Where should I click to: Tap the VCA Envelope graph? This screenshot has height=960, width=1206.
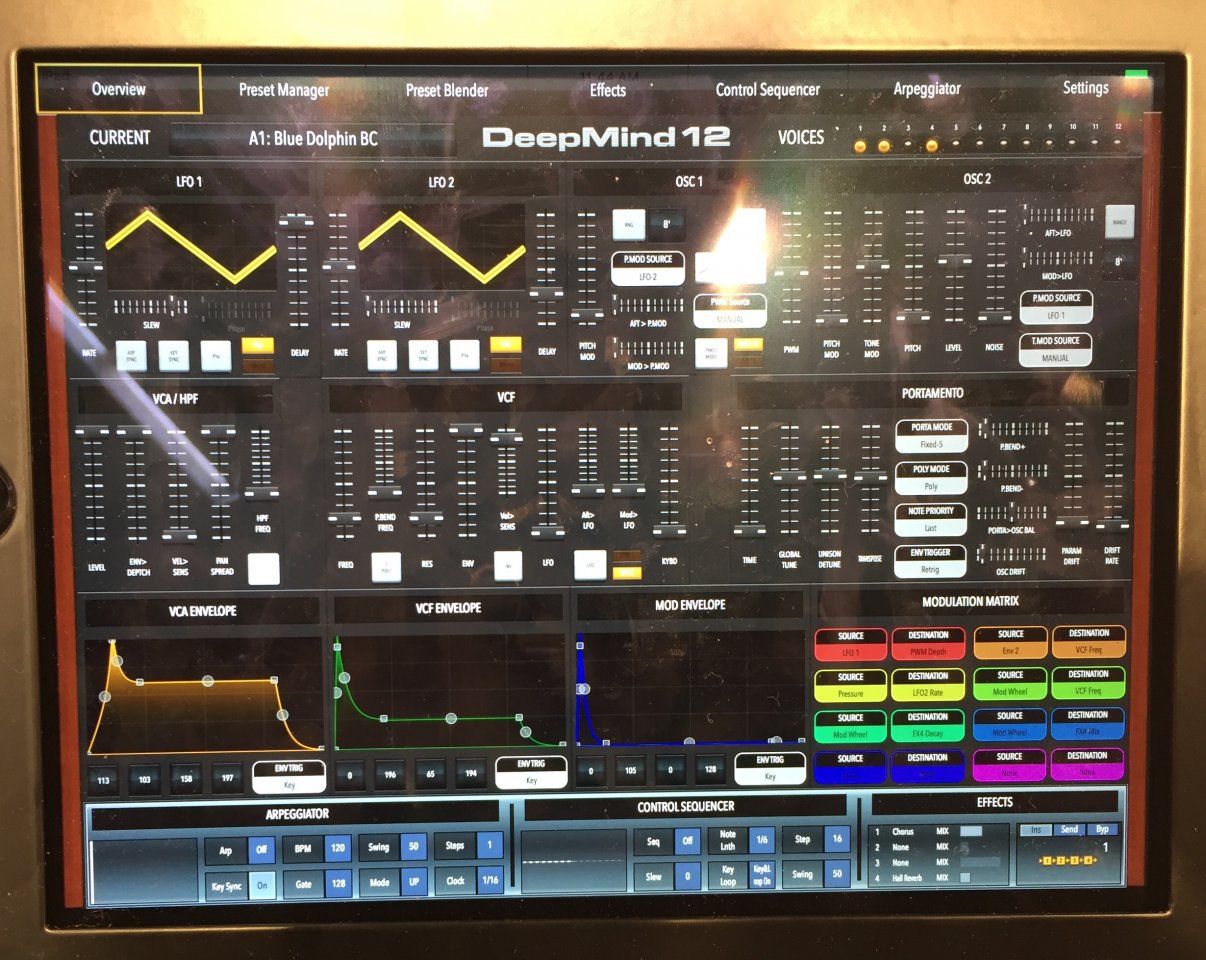[x=204, y=695]
